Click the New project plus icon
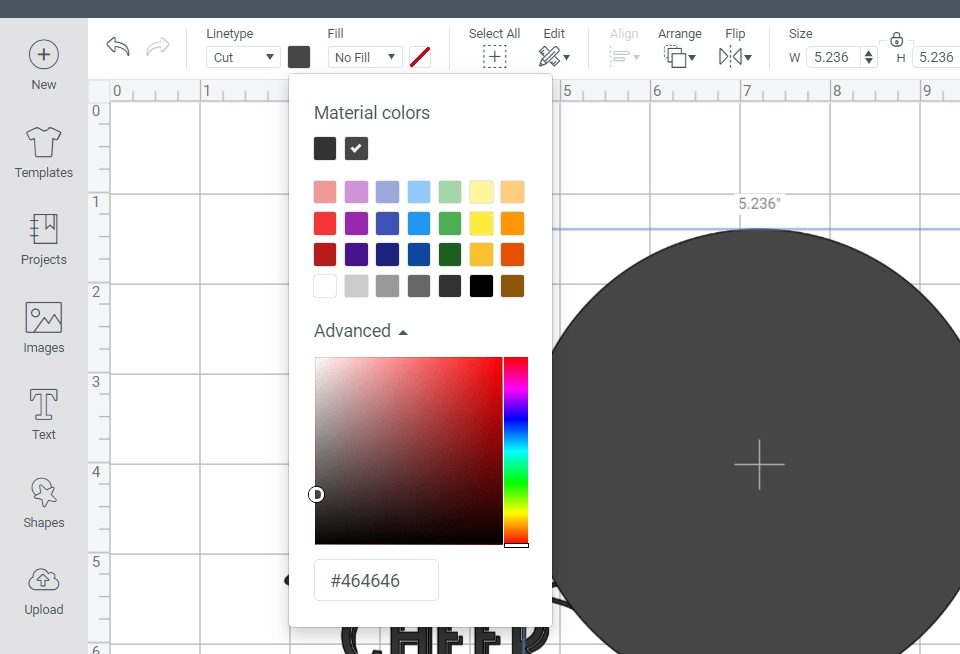This screenshot has height=654, width=960. 43,54
